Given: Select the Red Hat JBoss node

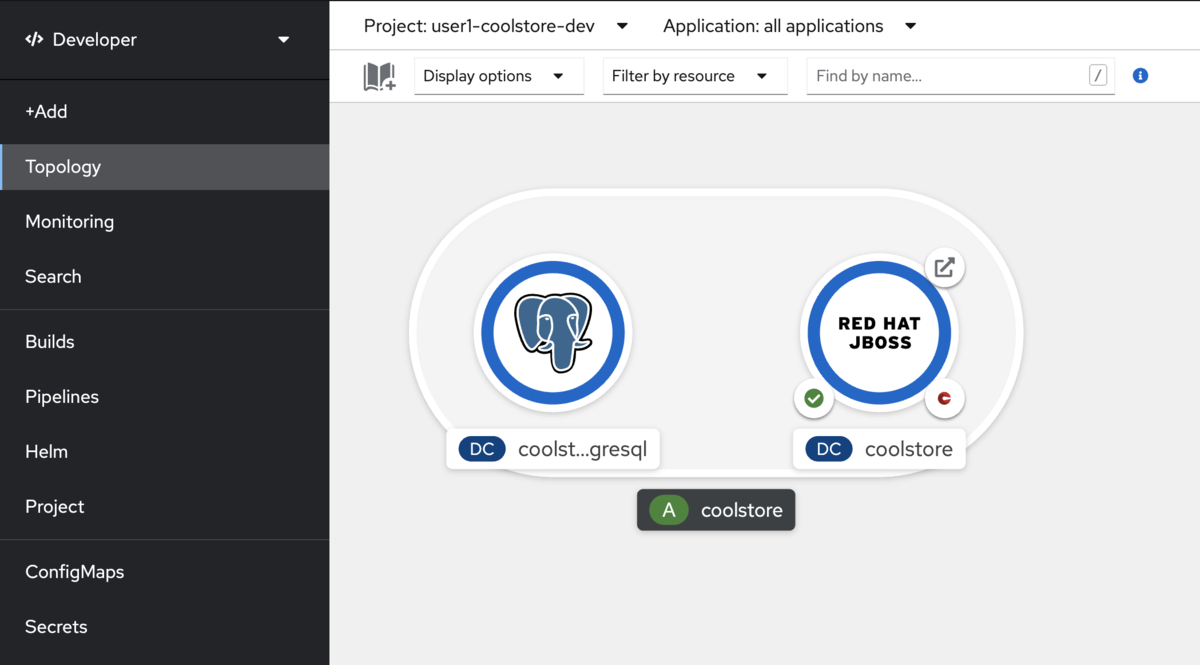Looking at the screenshot, I should pyautogui.click(x=879, y=333).
